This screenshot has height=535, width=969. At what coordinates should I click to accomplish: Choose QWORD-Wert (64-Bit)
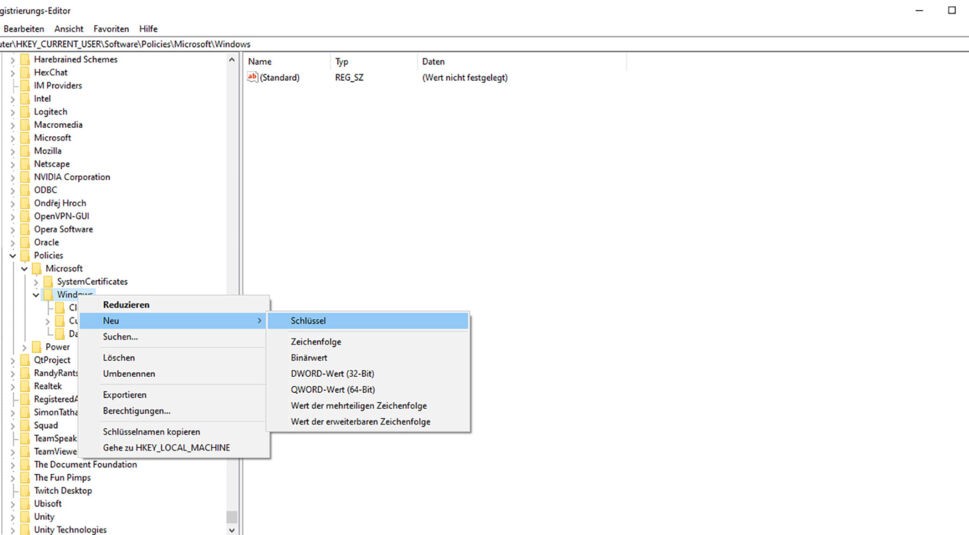pos(368,390)
